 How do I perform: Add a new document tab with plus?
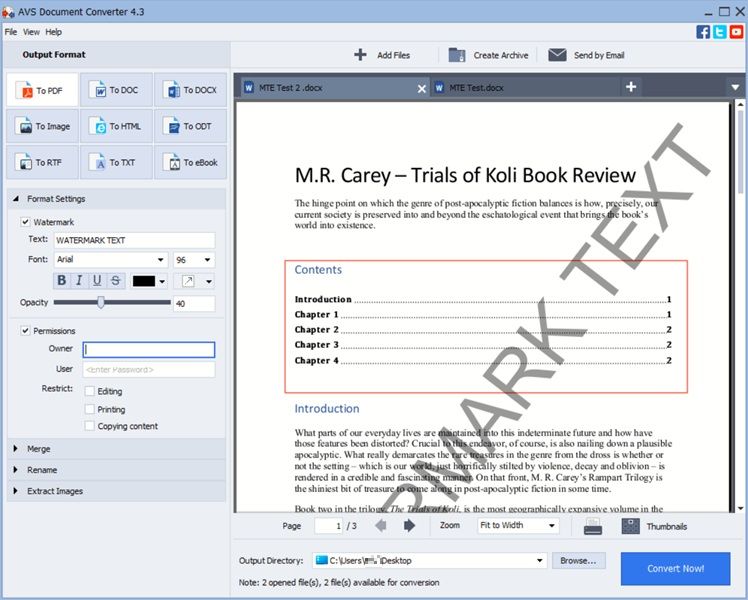coord(631,87)
